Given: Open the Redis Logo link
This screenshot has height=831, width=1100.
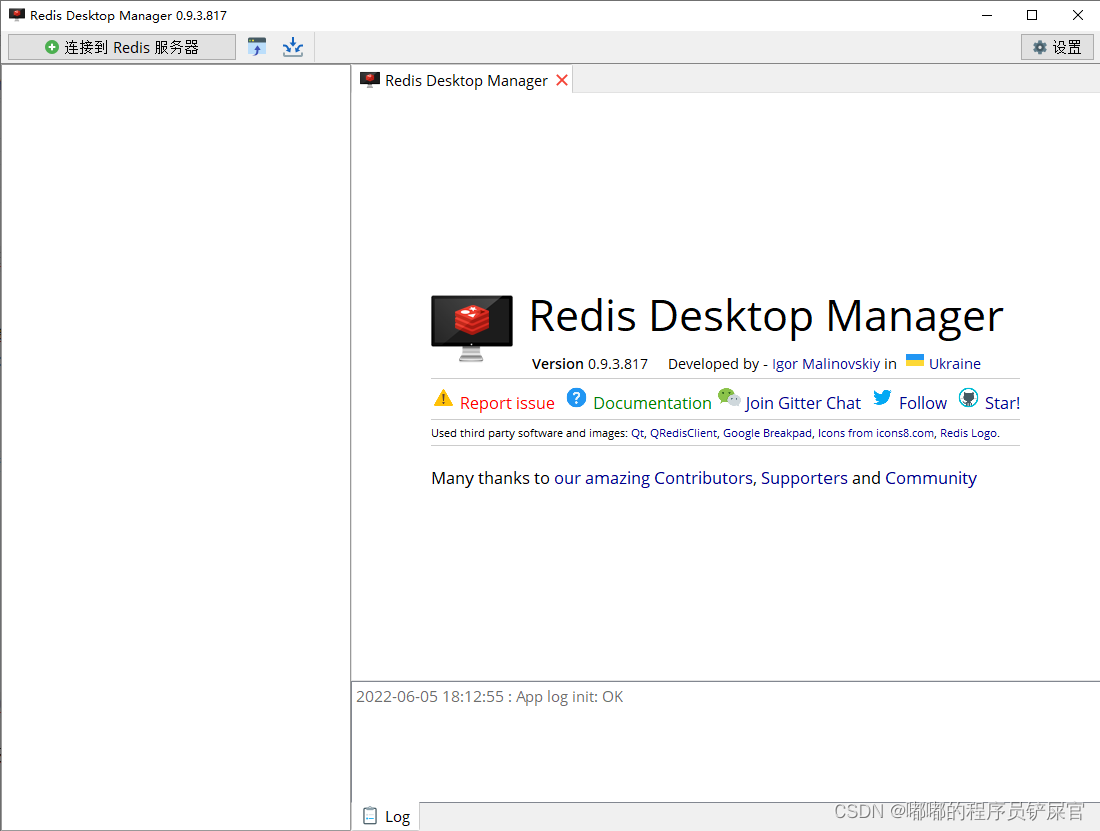Looking at the screenshot, I should (x=968, y=433).
